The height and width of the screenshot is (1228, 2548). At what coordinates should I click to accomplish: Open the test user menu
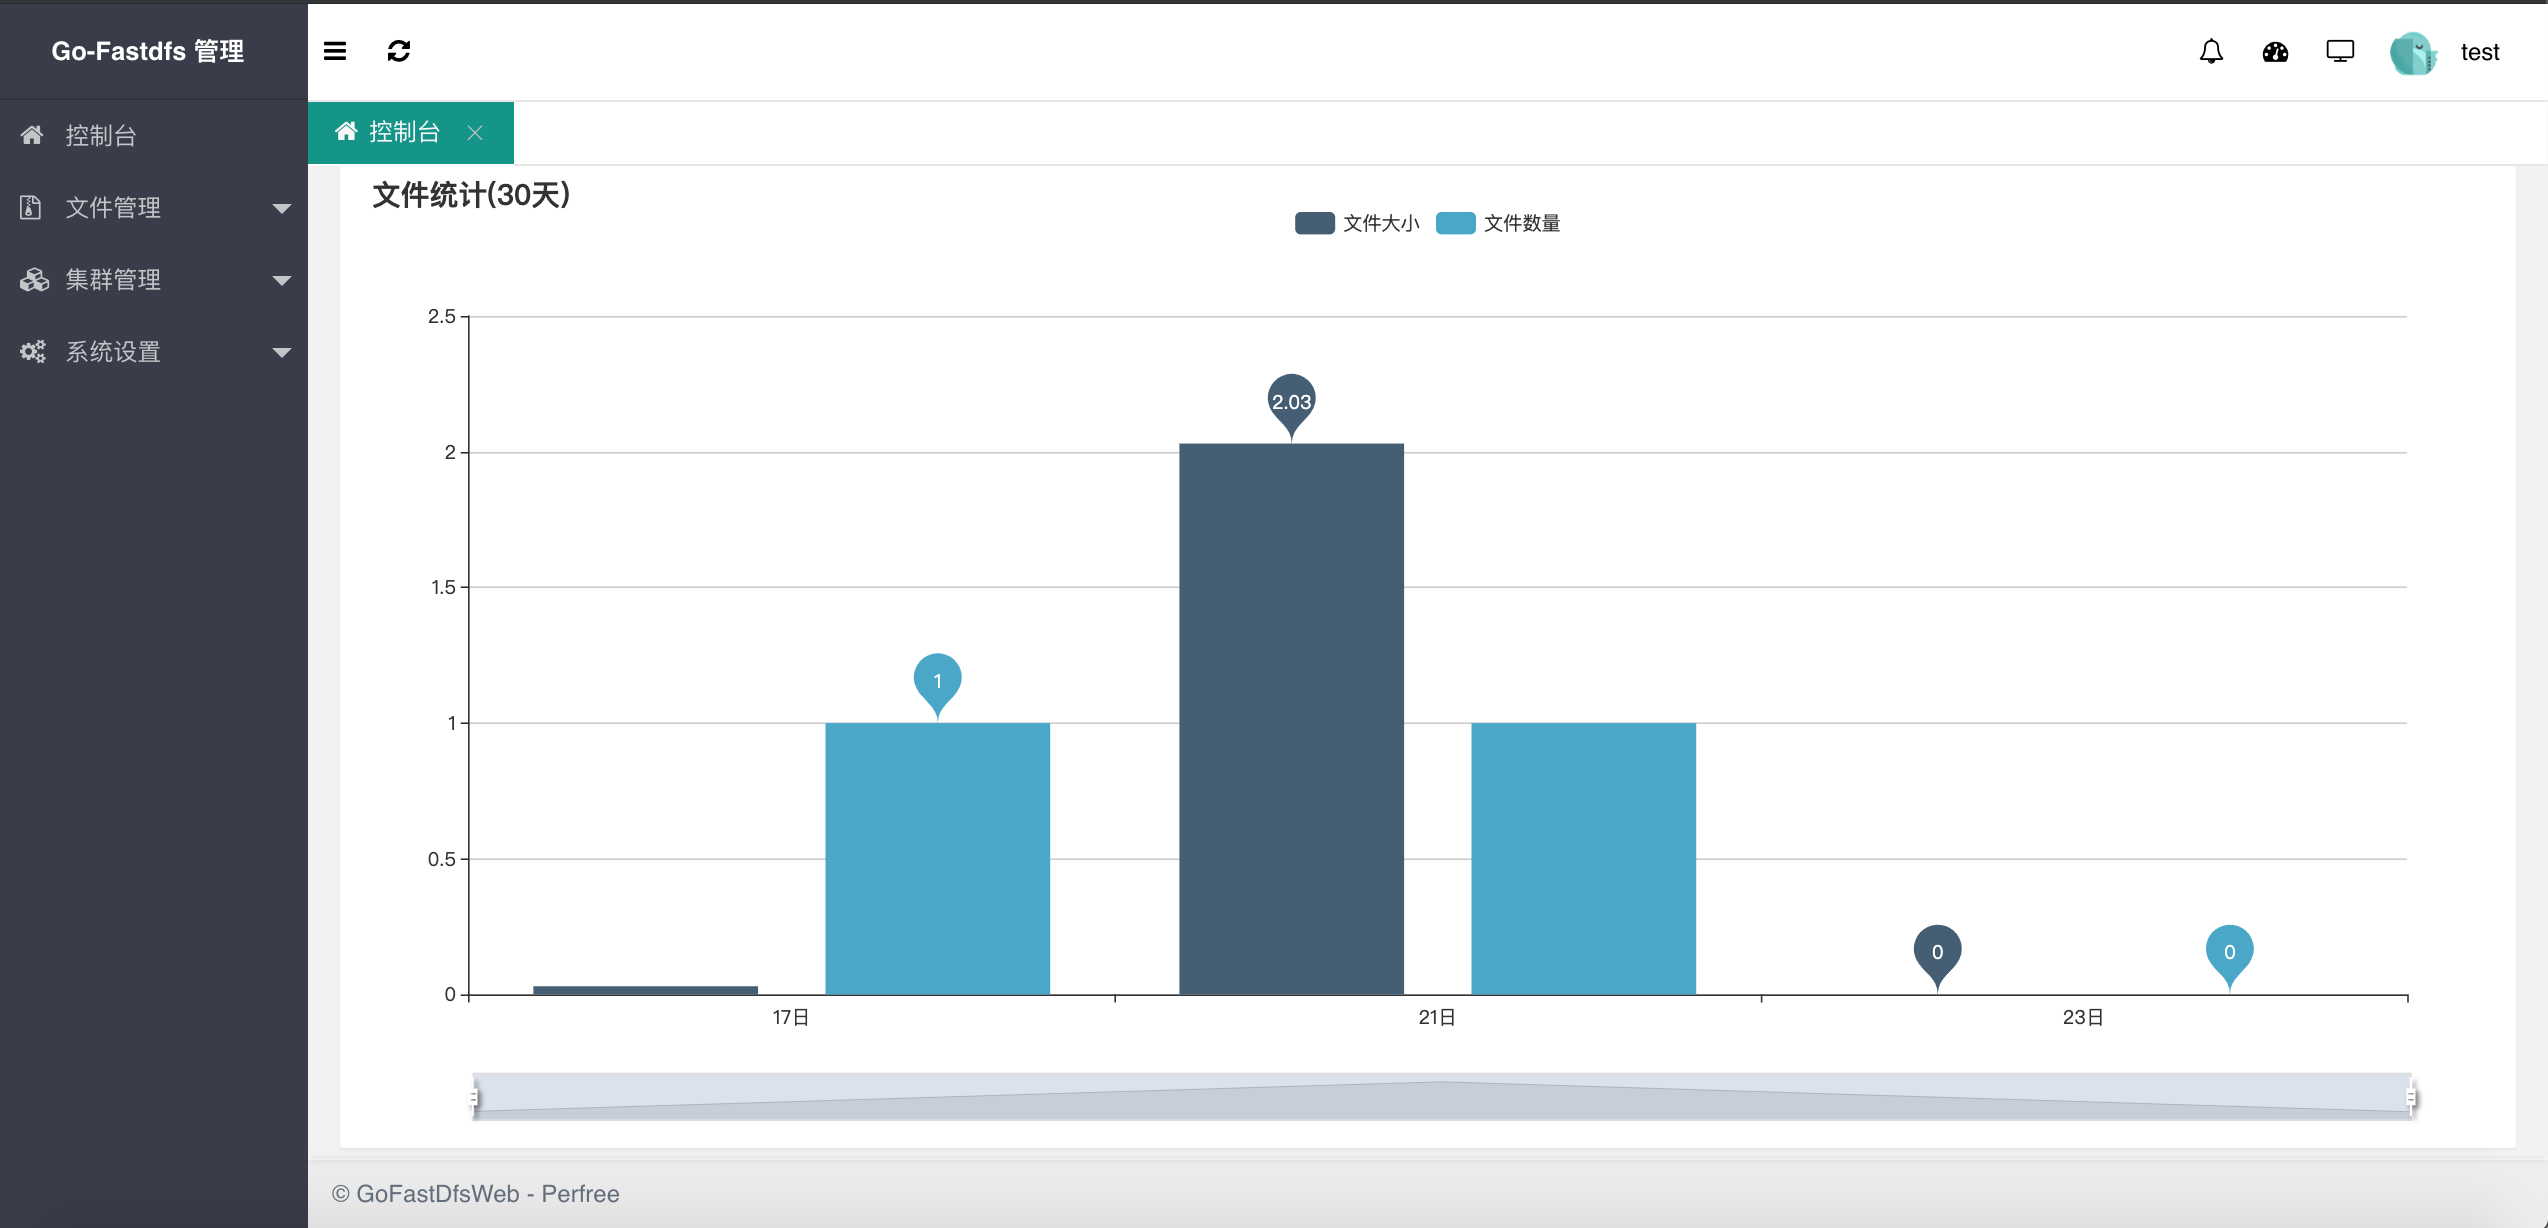[2479, 52]
